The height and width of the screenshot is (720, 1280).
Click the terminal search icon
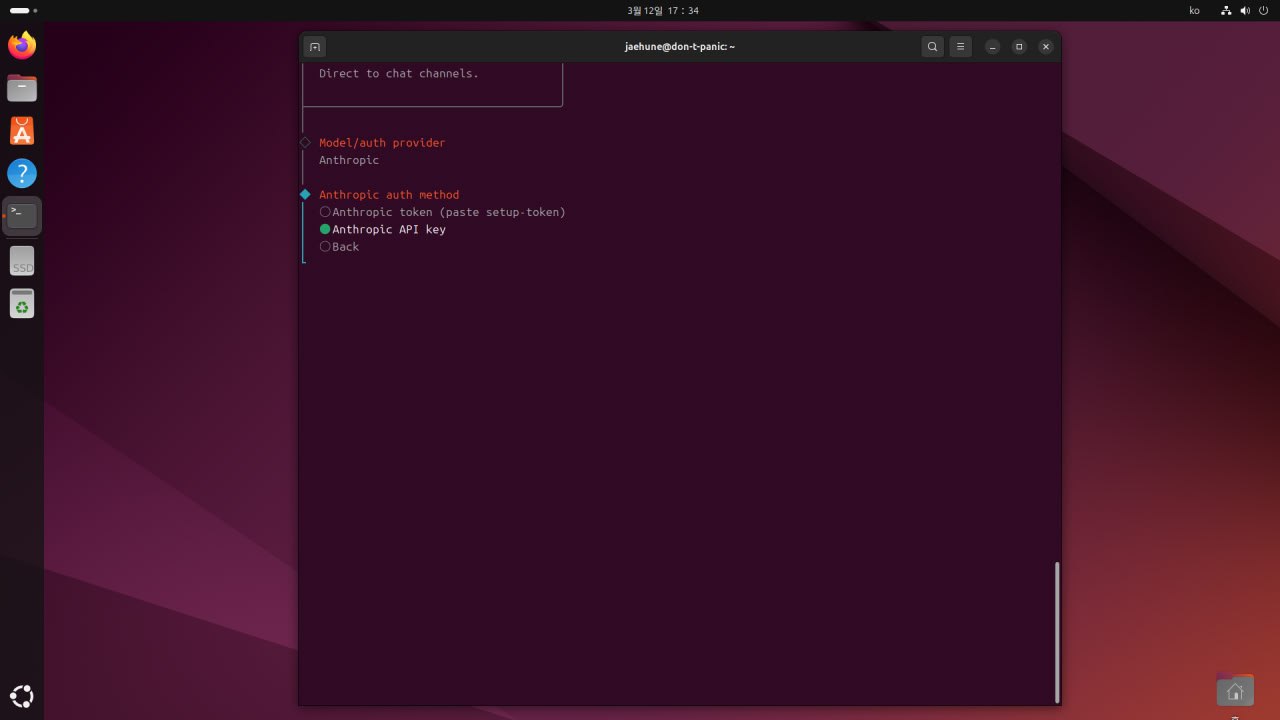(932, 47)
